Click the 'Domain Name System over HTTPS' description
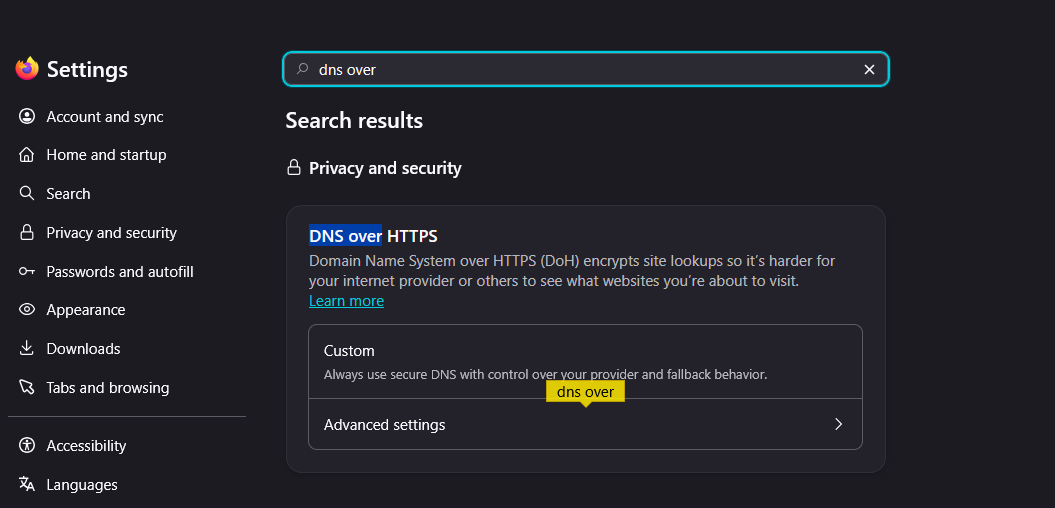Image resolution: width=1055 pixels, height=508 pixels. (572, 270)
